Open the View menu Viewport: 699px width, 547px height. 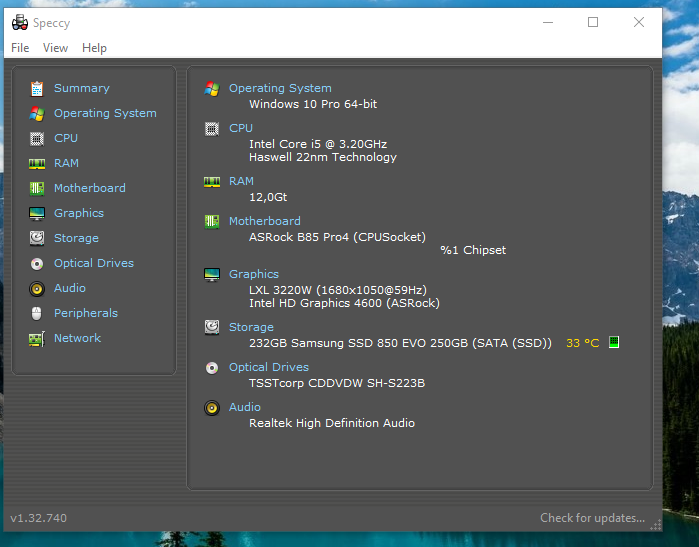pyautogui.click(x=55, y=48)
